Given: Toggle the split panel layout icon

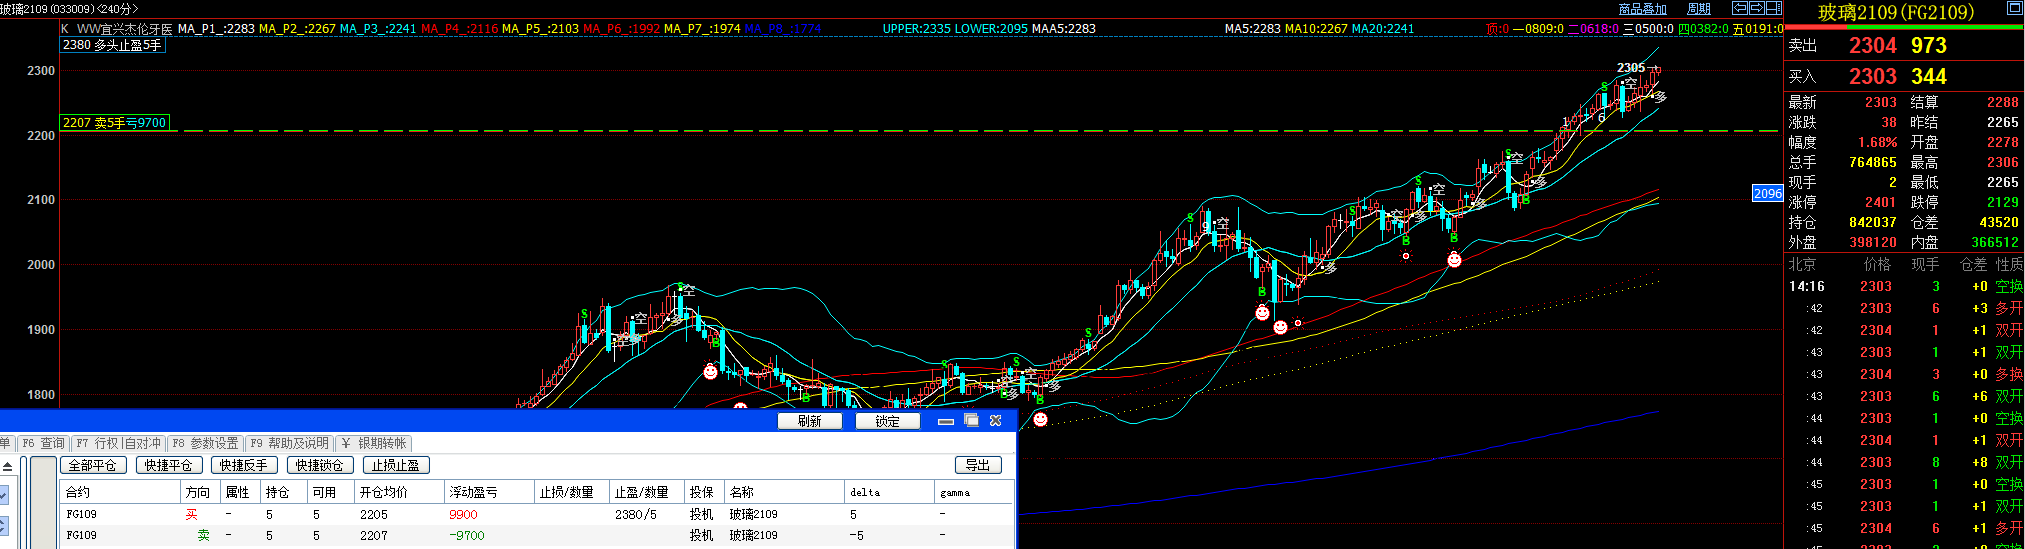Looking at the screenshot, I should coord(1774,8).
